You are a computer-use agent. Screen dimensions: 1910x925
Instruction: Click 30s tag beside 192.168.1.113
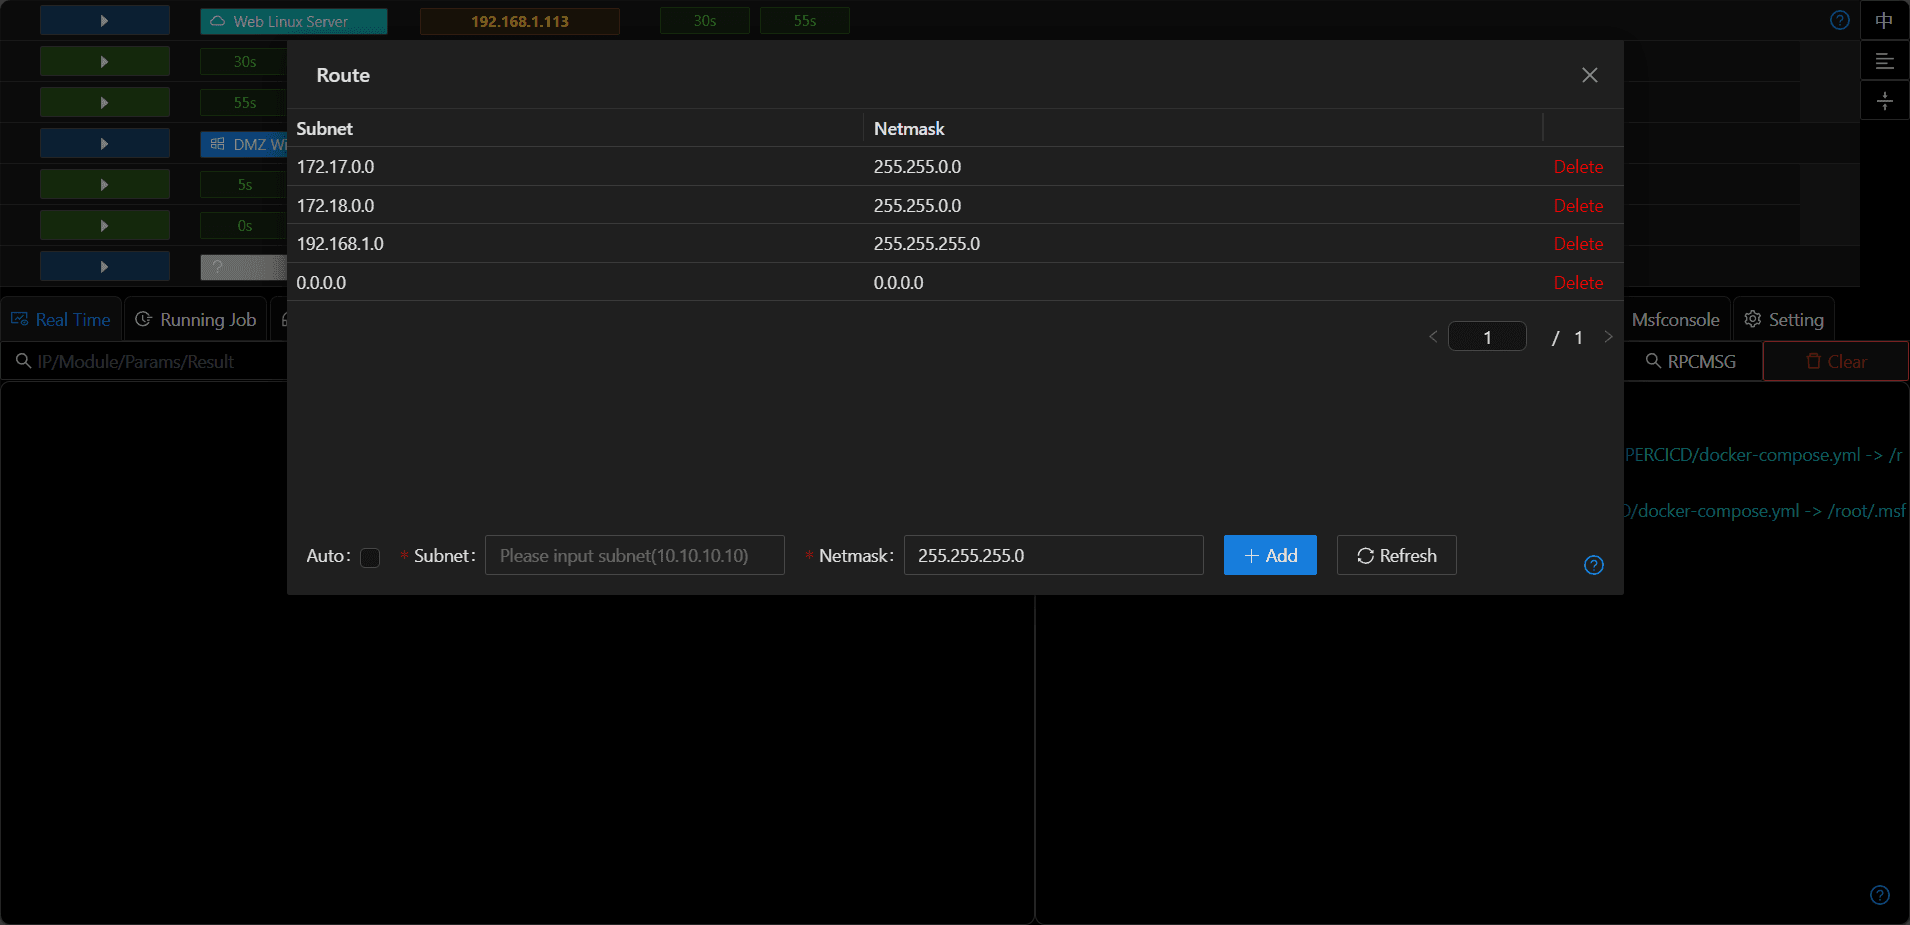click(704, 21)
